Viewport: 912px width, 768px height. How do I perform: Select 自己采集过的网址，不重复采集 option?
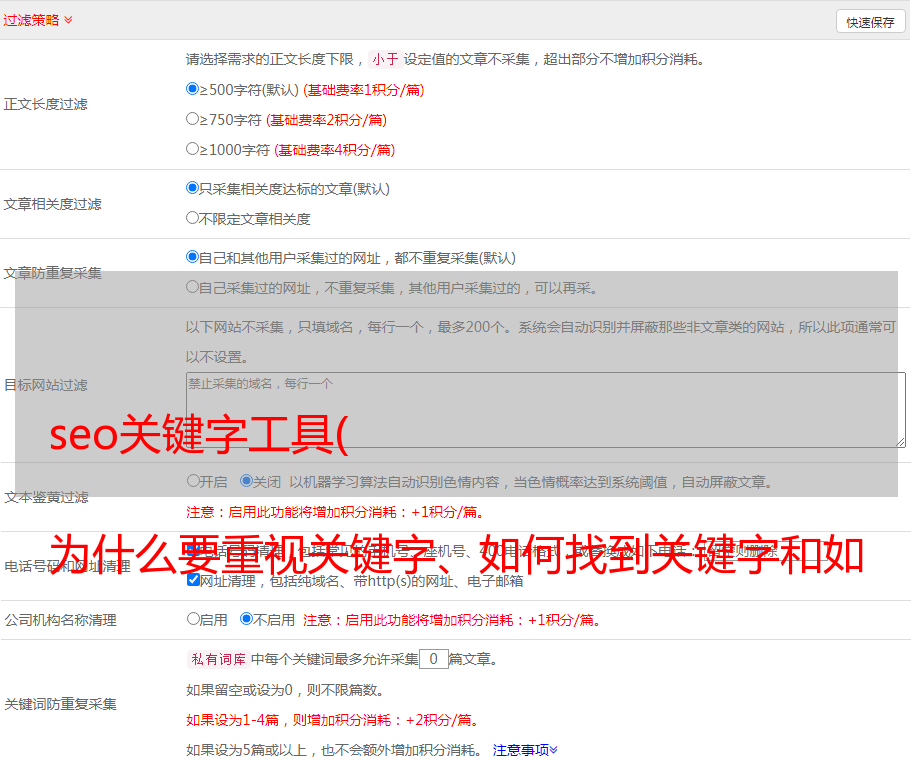tap(193, 287)
